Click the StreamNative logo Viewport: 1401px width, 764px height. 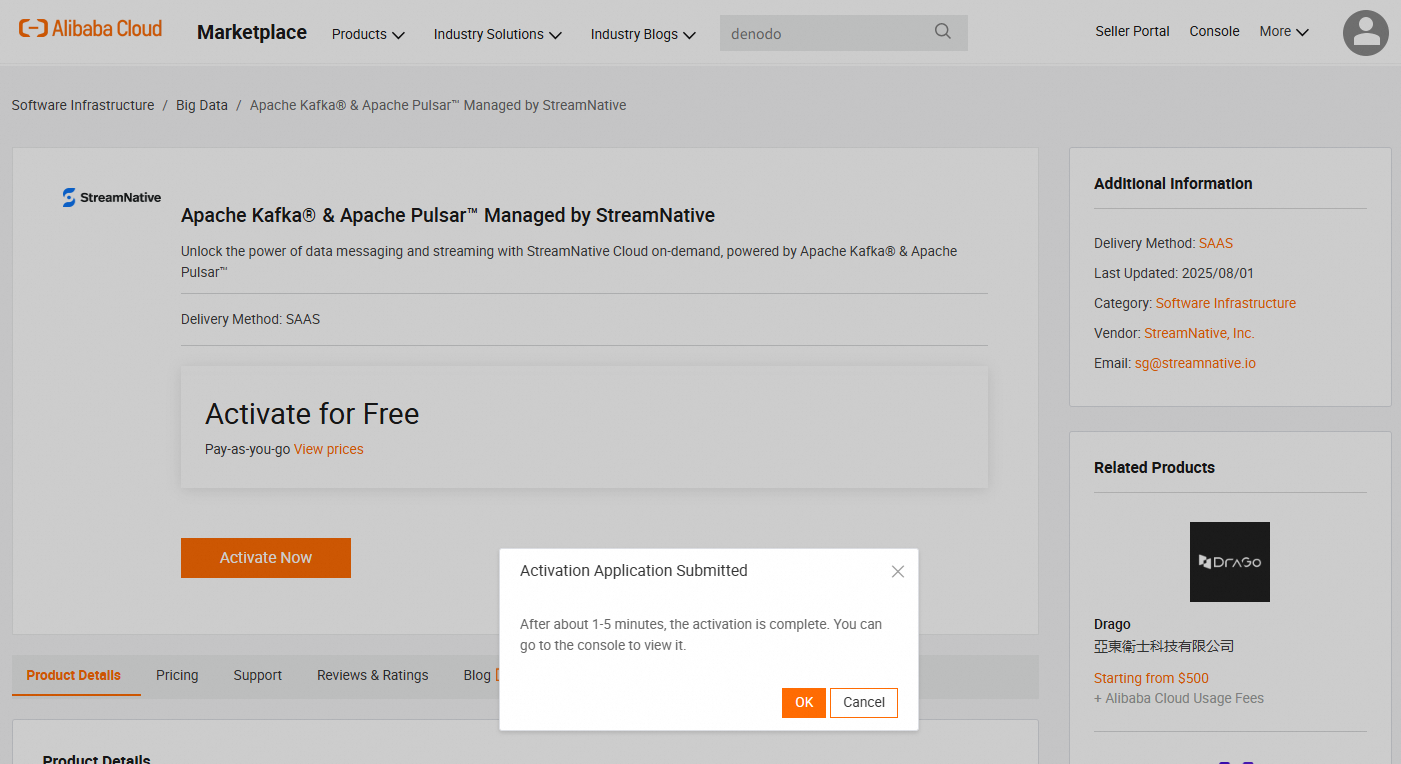[111, 197]
